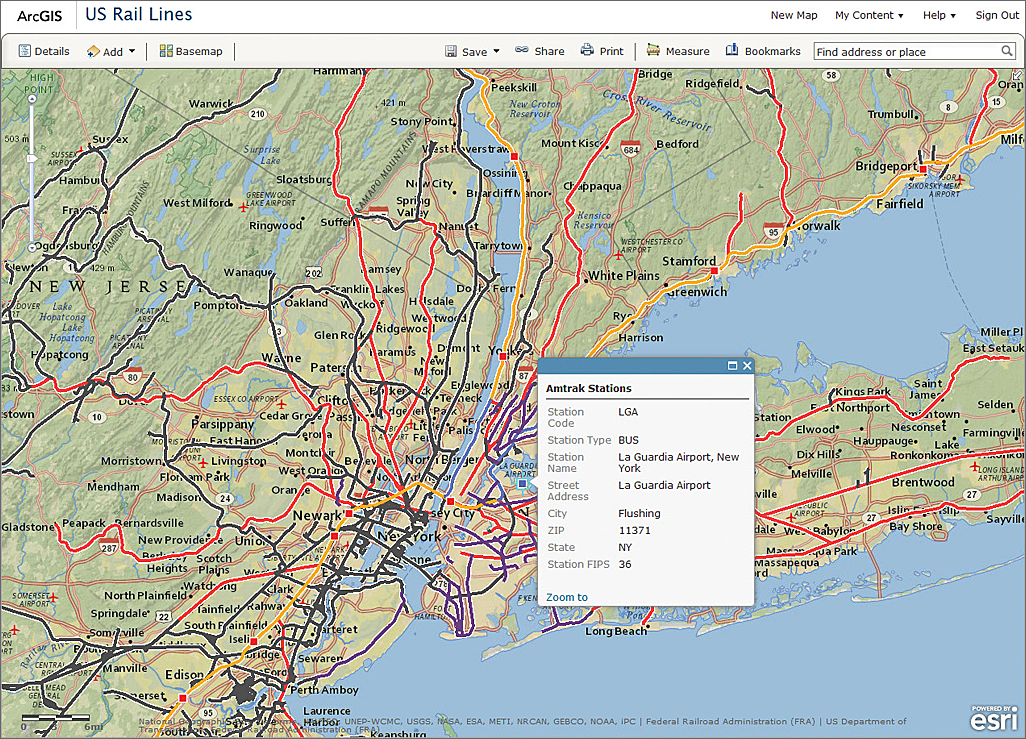This screenshot has width=1026, height=739.
Task: Click the ArcGIS home logo
Action: [39, 16]
